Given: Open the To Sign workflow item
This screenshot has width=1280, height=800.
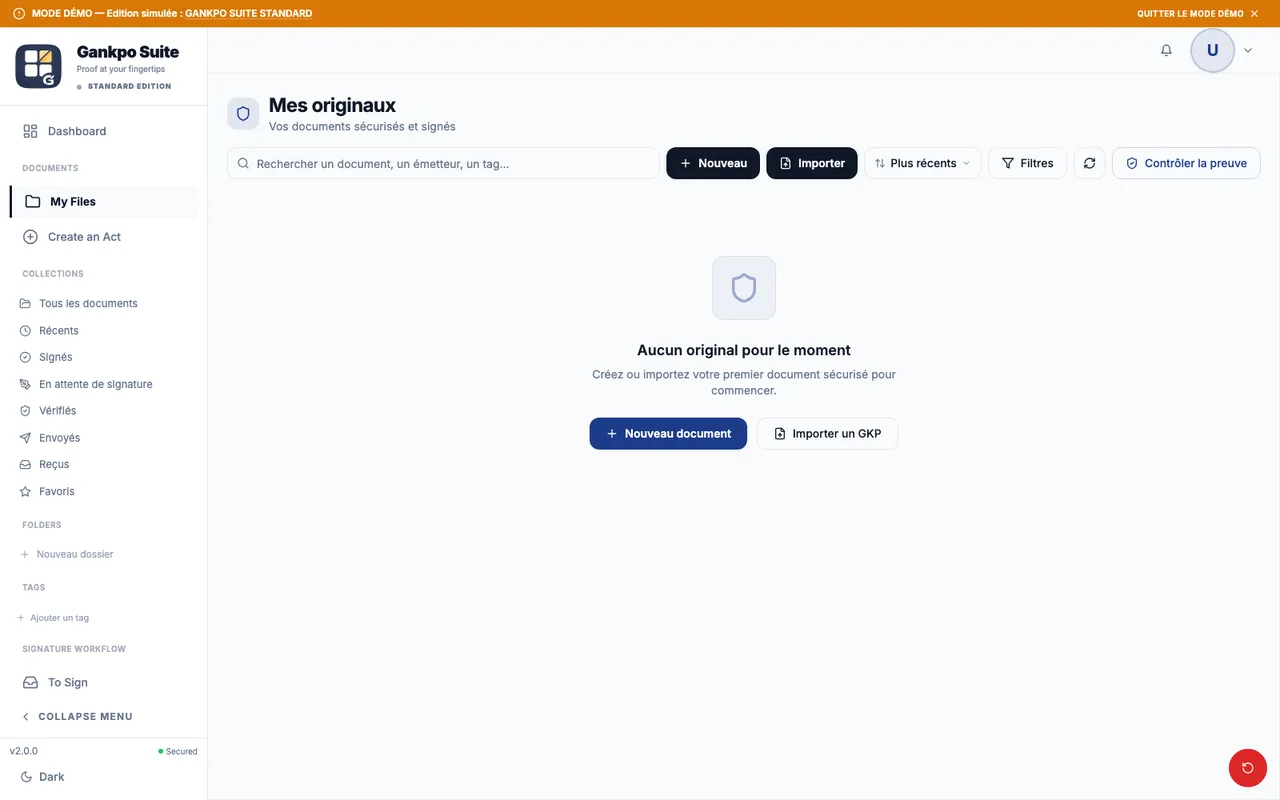Looking at the screenshot, I should [103, 682].
